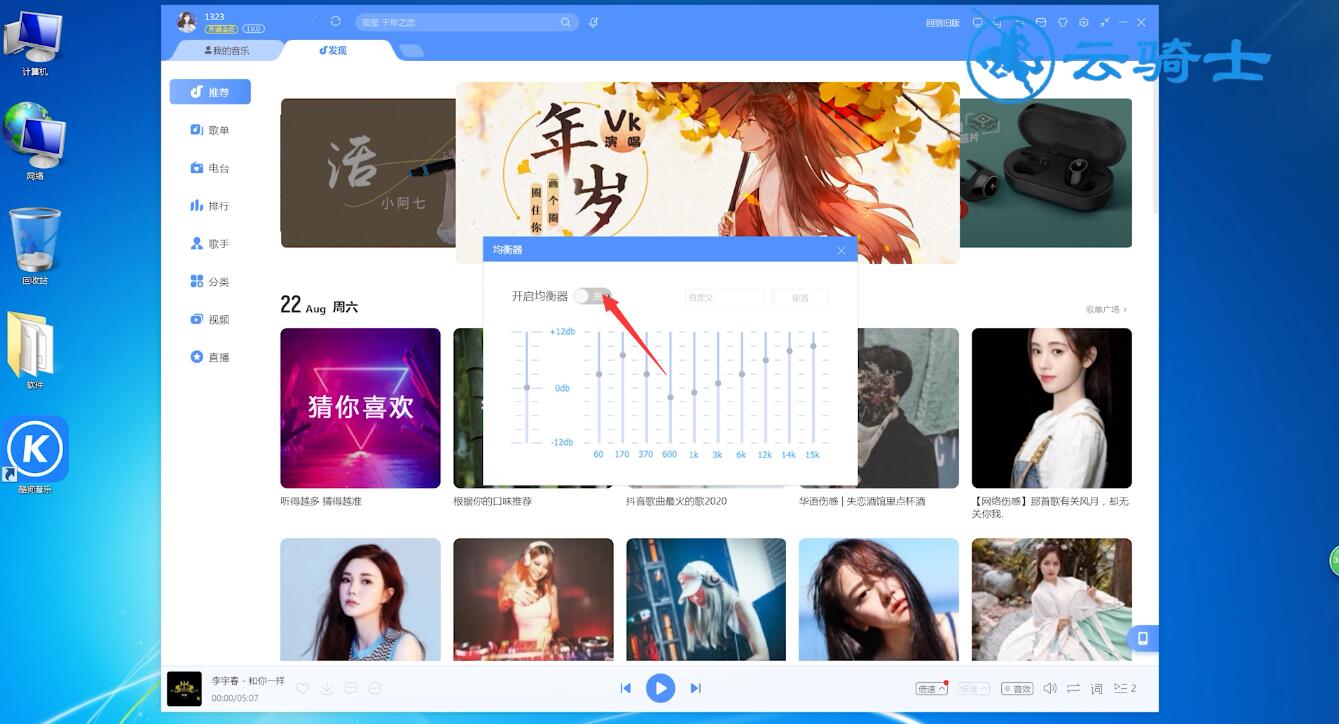
Task: Click the listen-to-identify song icon
Action: (x=594, y=22)
